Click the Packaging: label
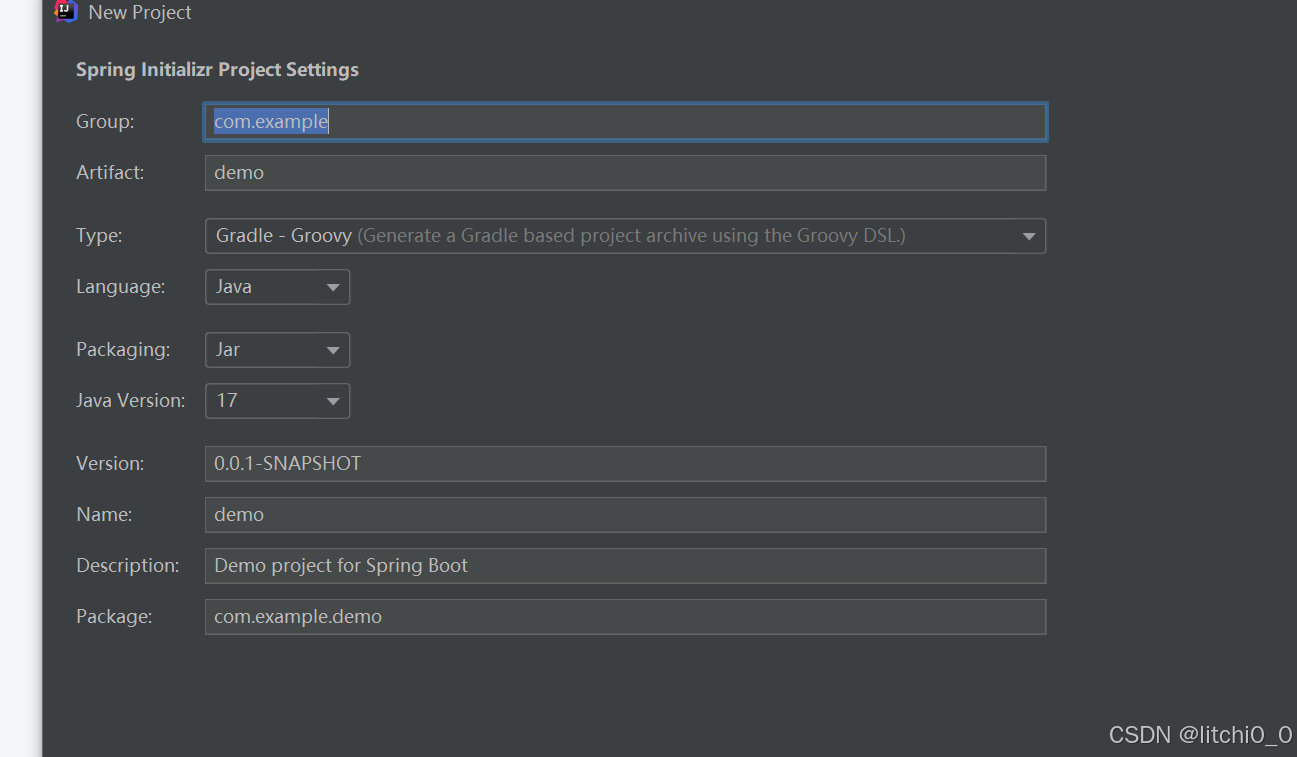1297x757 pixels. pyautogui.click(x=123, y=350)
